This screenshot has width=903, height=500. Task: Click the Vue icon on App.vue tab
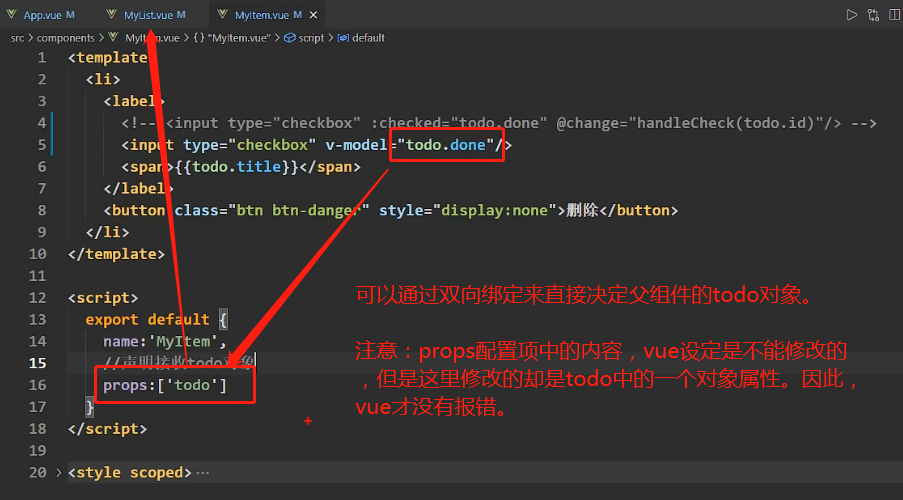(12, 14)
